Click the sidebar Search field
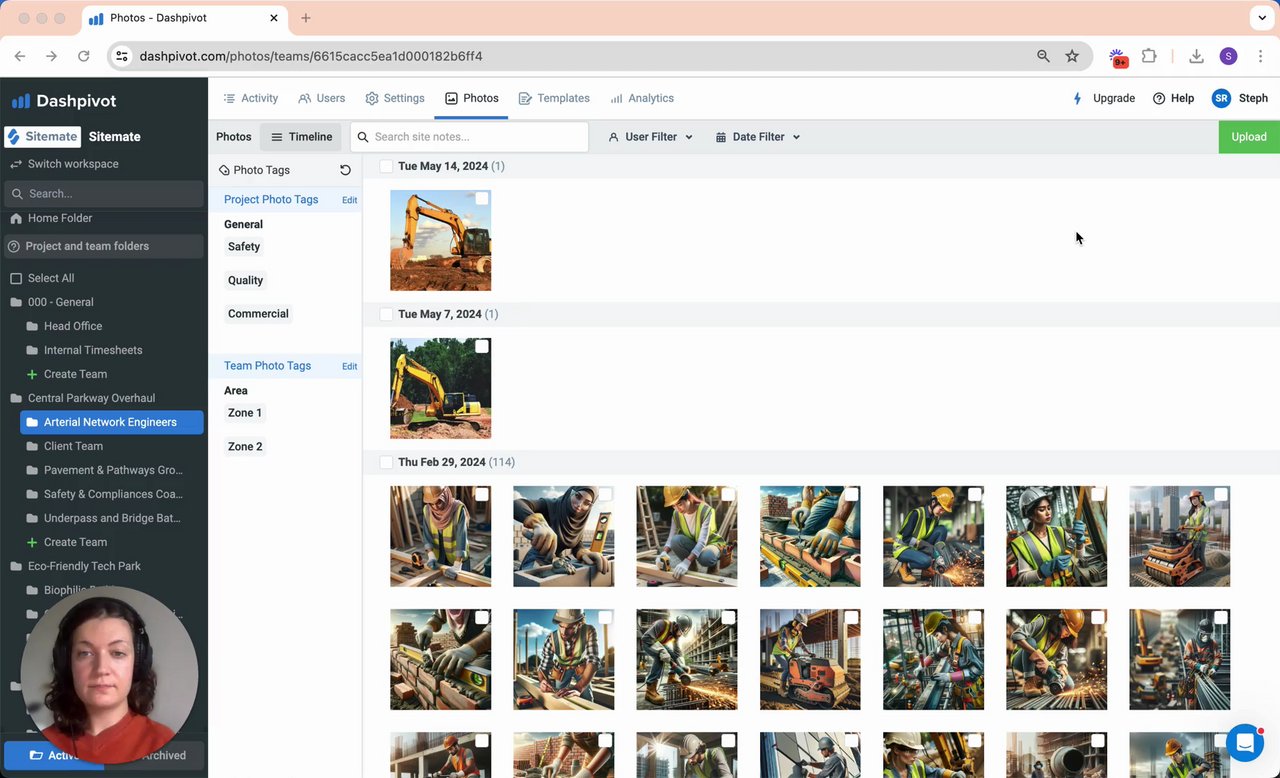The width and height of the screenshot is (1280, 778). pos(104,193)
